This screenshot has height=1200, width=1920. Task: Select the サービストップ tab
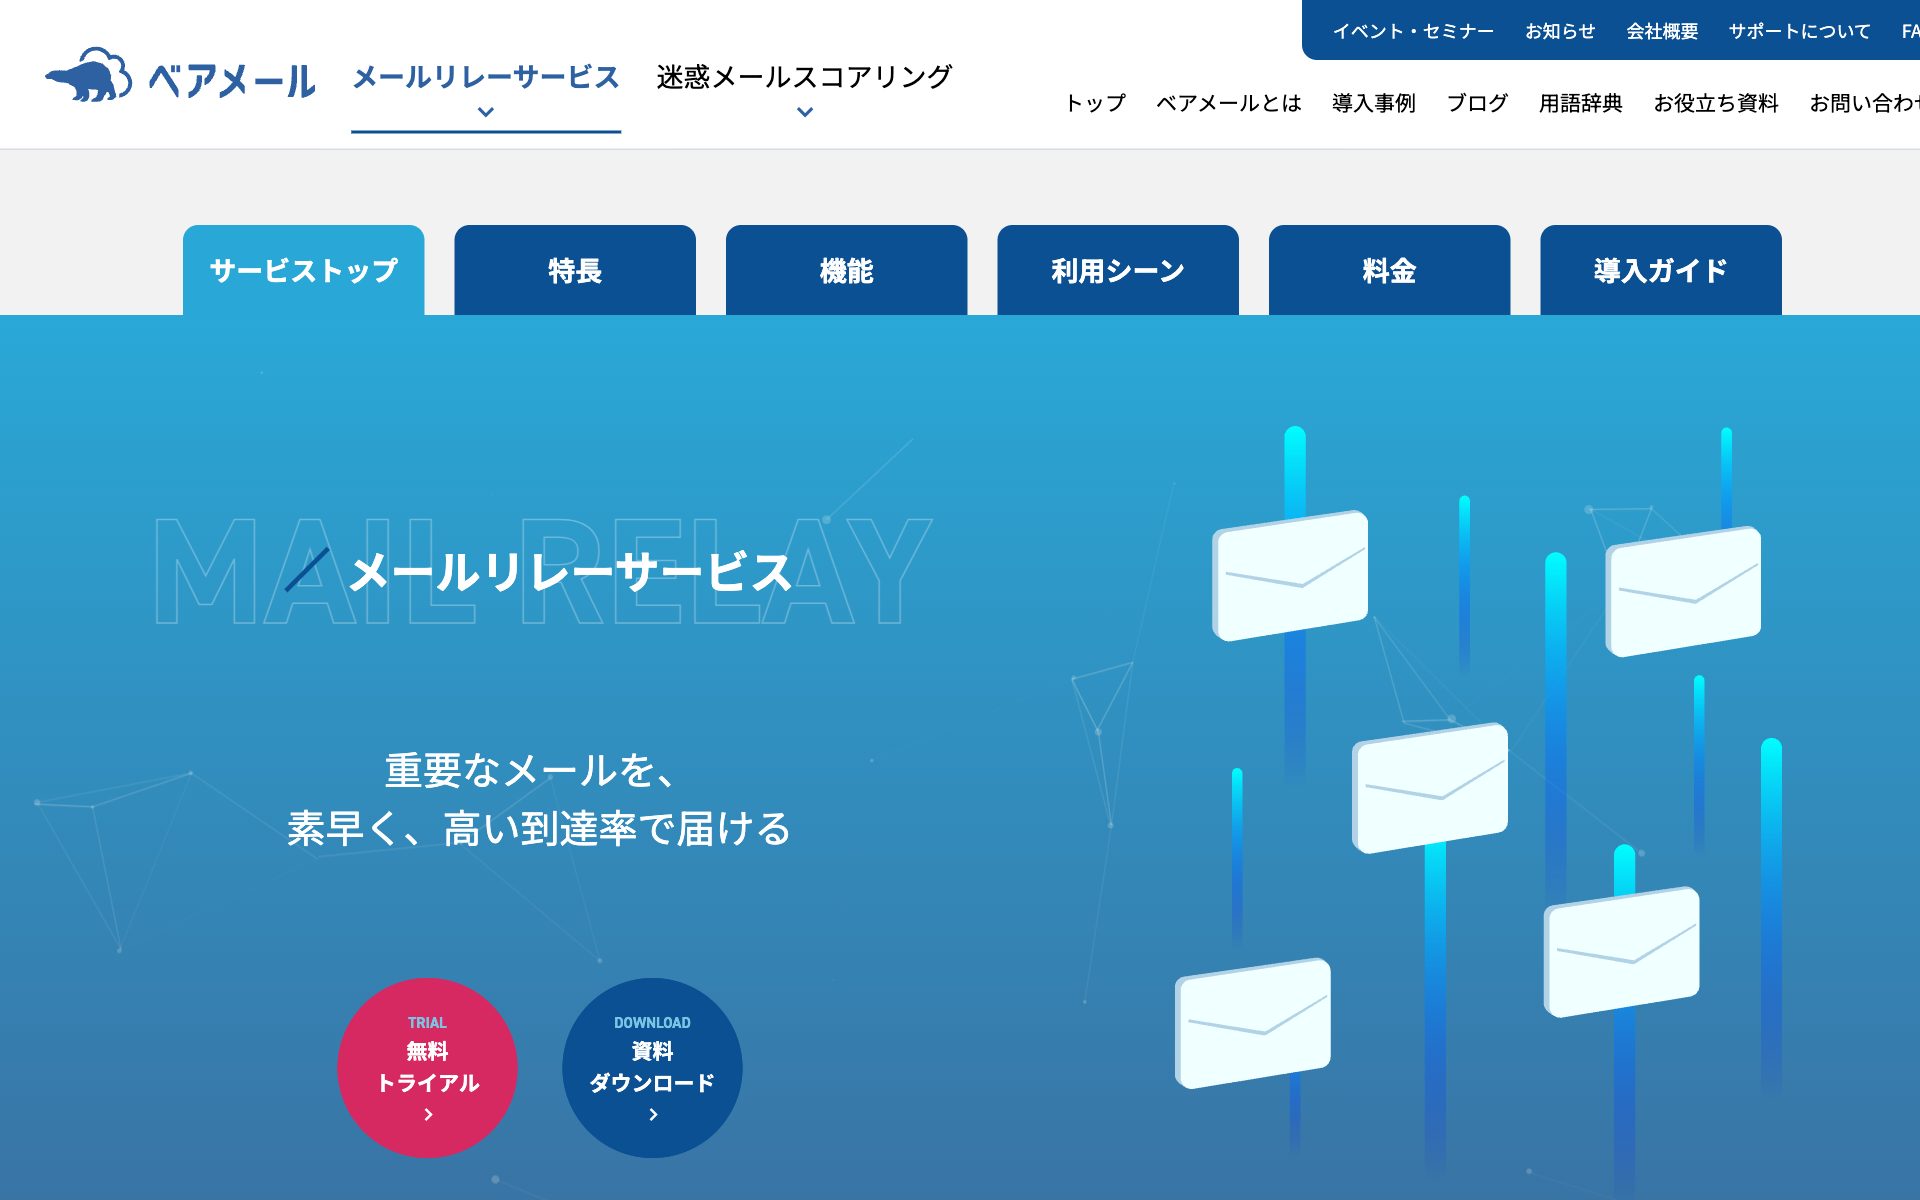coord(304,270)
